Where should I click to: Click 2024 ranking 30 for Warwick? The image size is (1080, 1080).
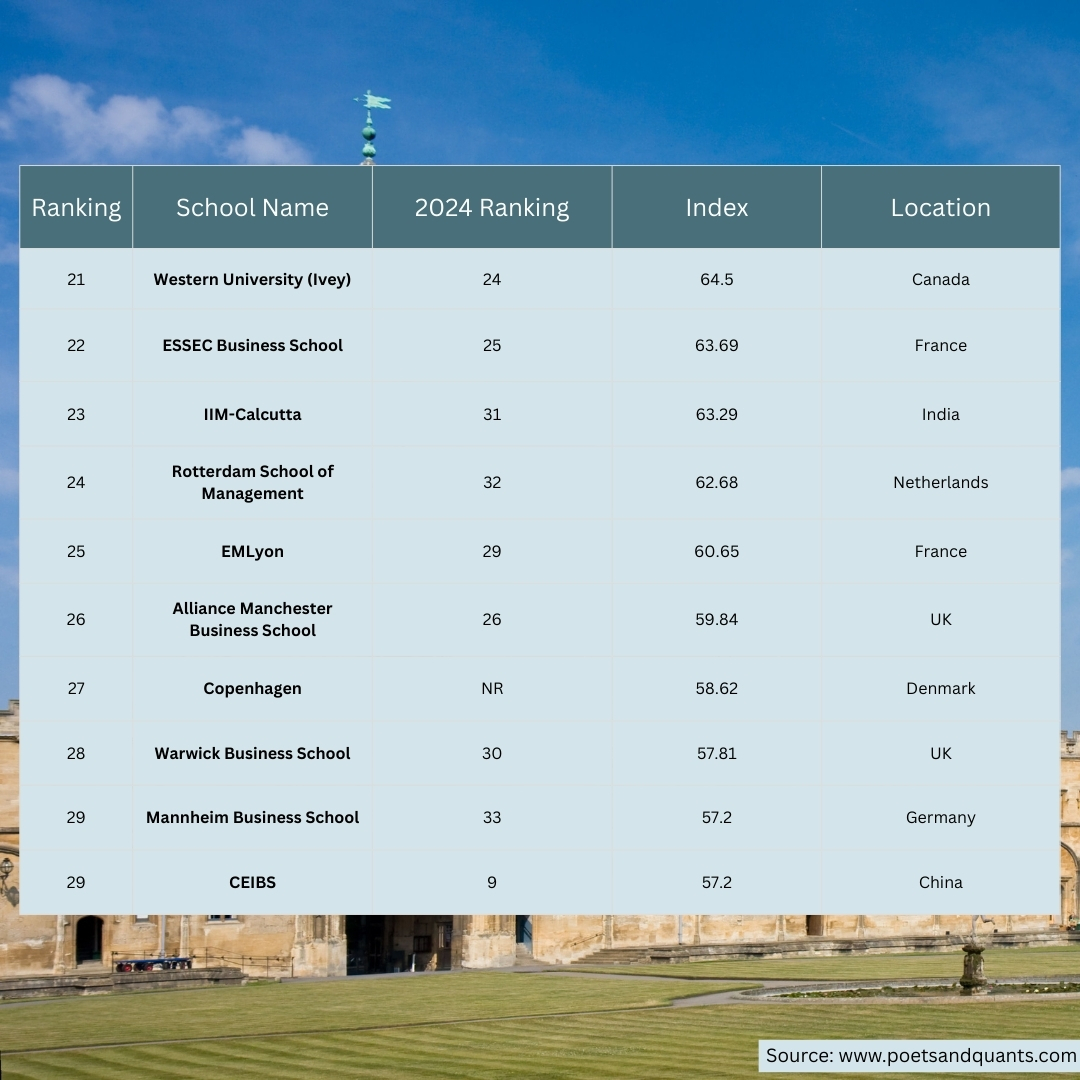(x=492, y=754)
